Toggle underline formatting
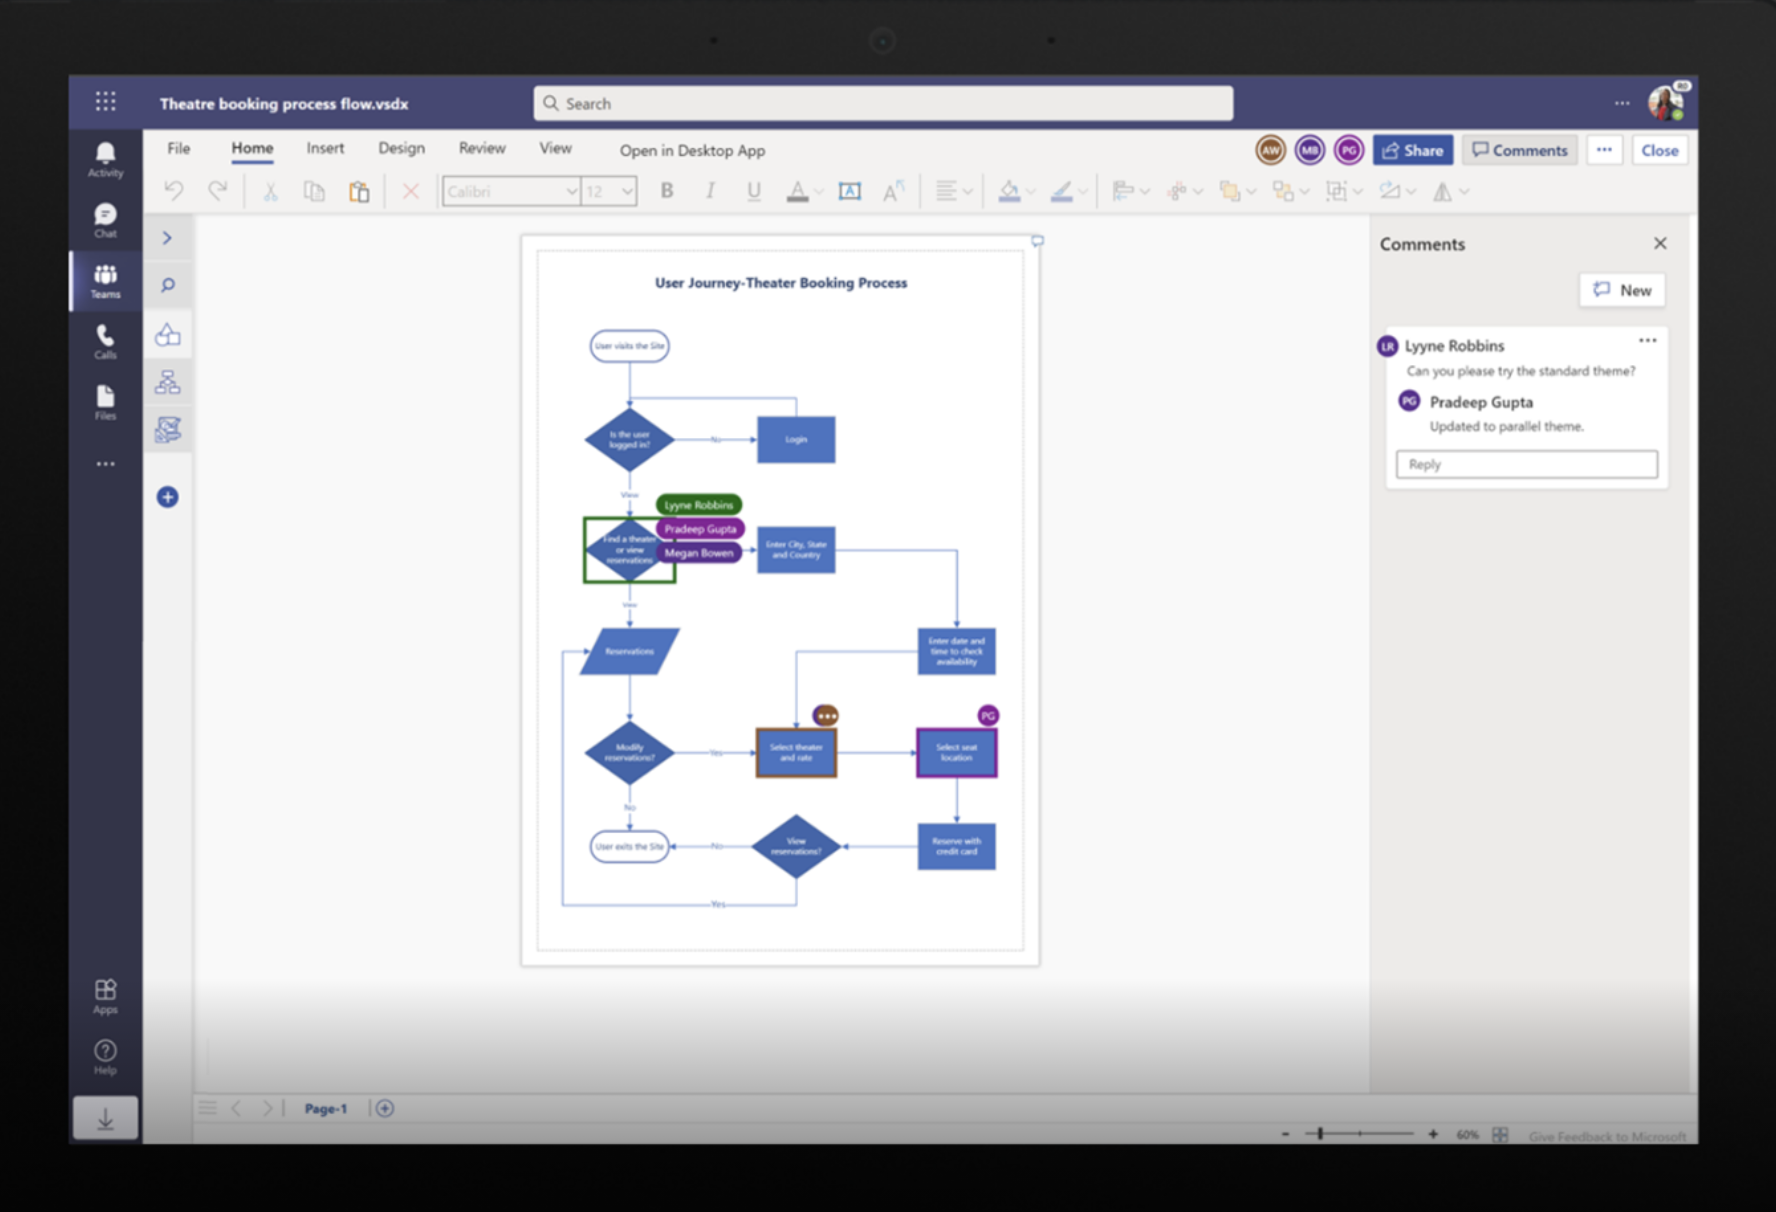1776x1212 pixels. click(753, 191)
